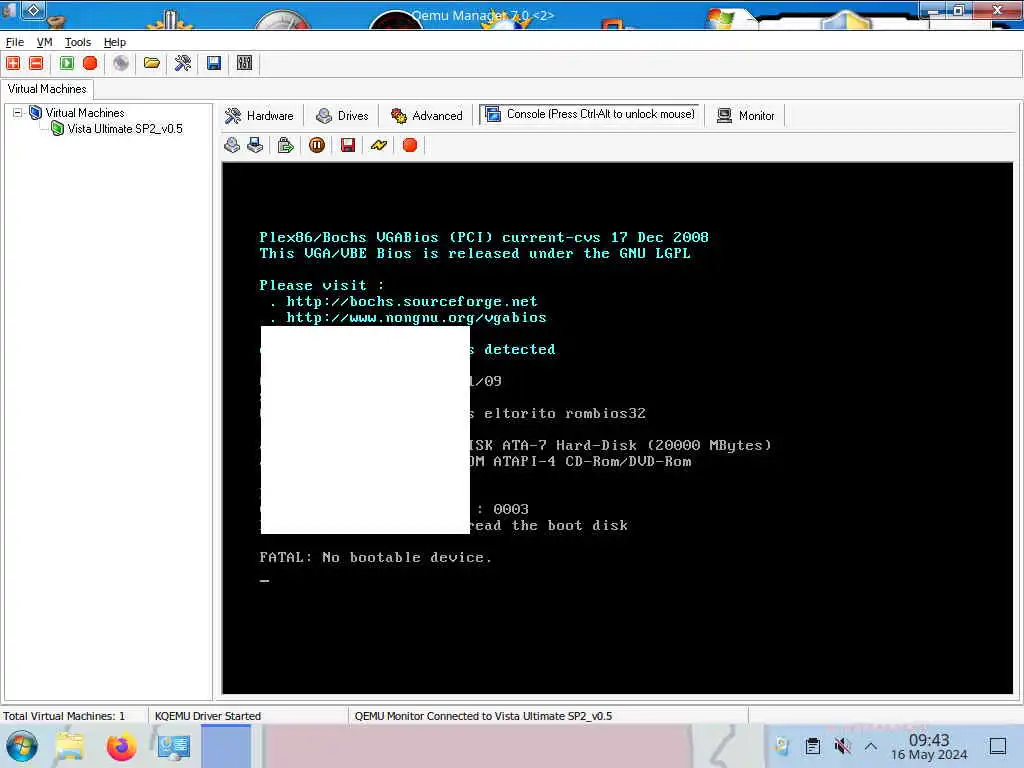1024x768 pixels.
Task: Click the blue floppy disk save icon
Action: [x=214, y=63]
